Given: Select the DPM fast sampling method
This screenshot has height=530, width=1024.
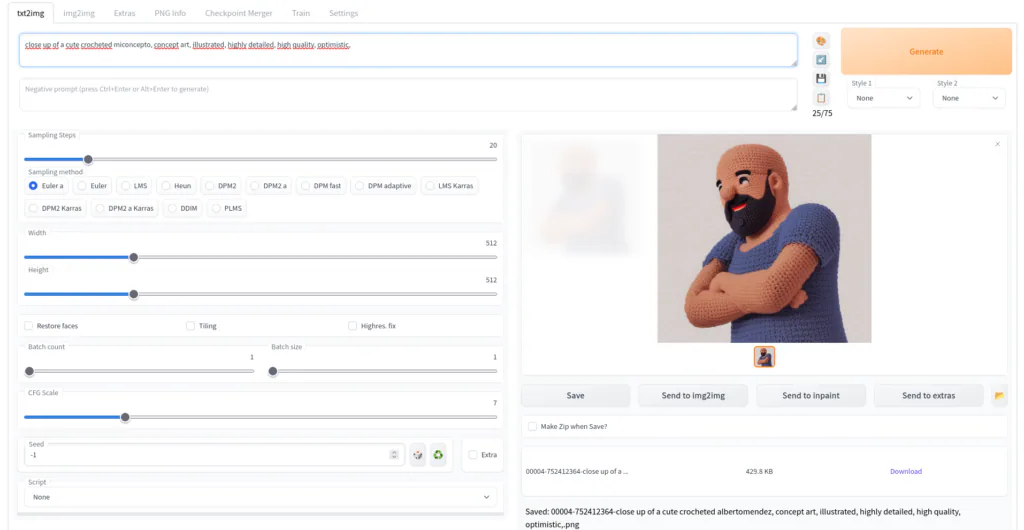Looking at the screenshot, I should coord(321,186).
